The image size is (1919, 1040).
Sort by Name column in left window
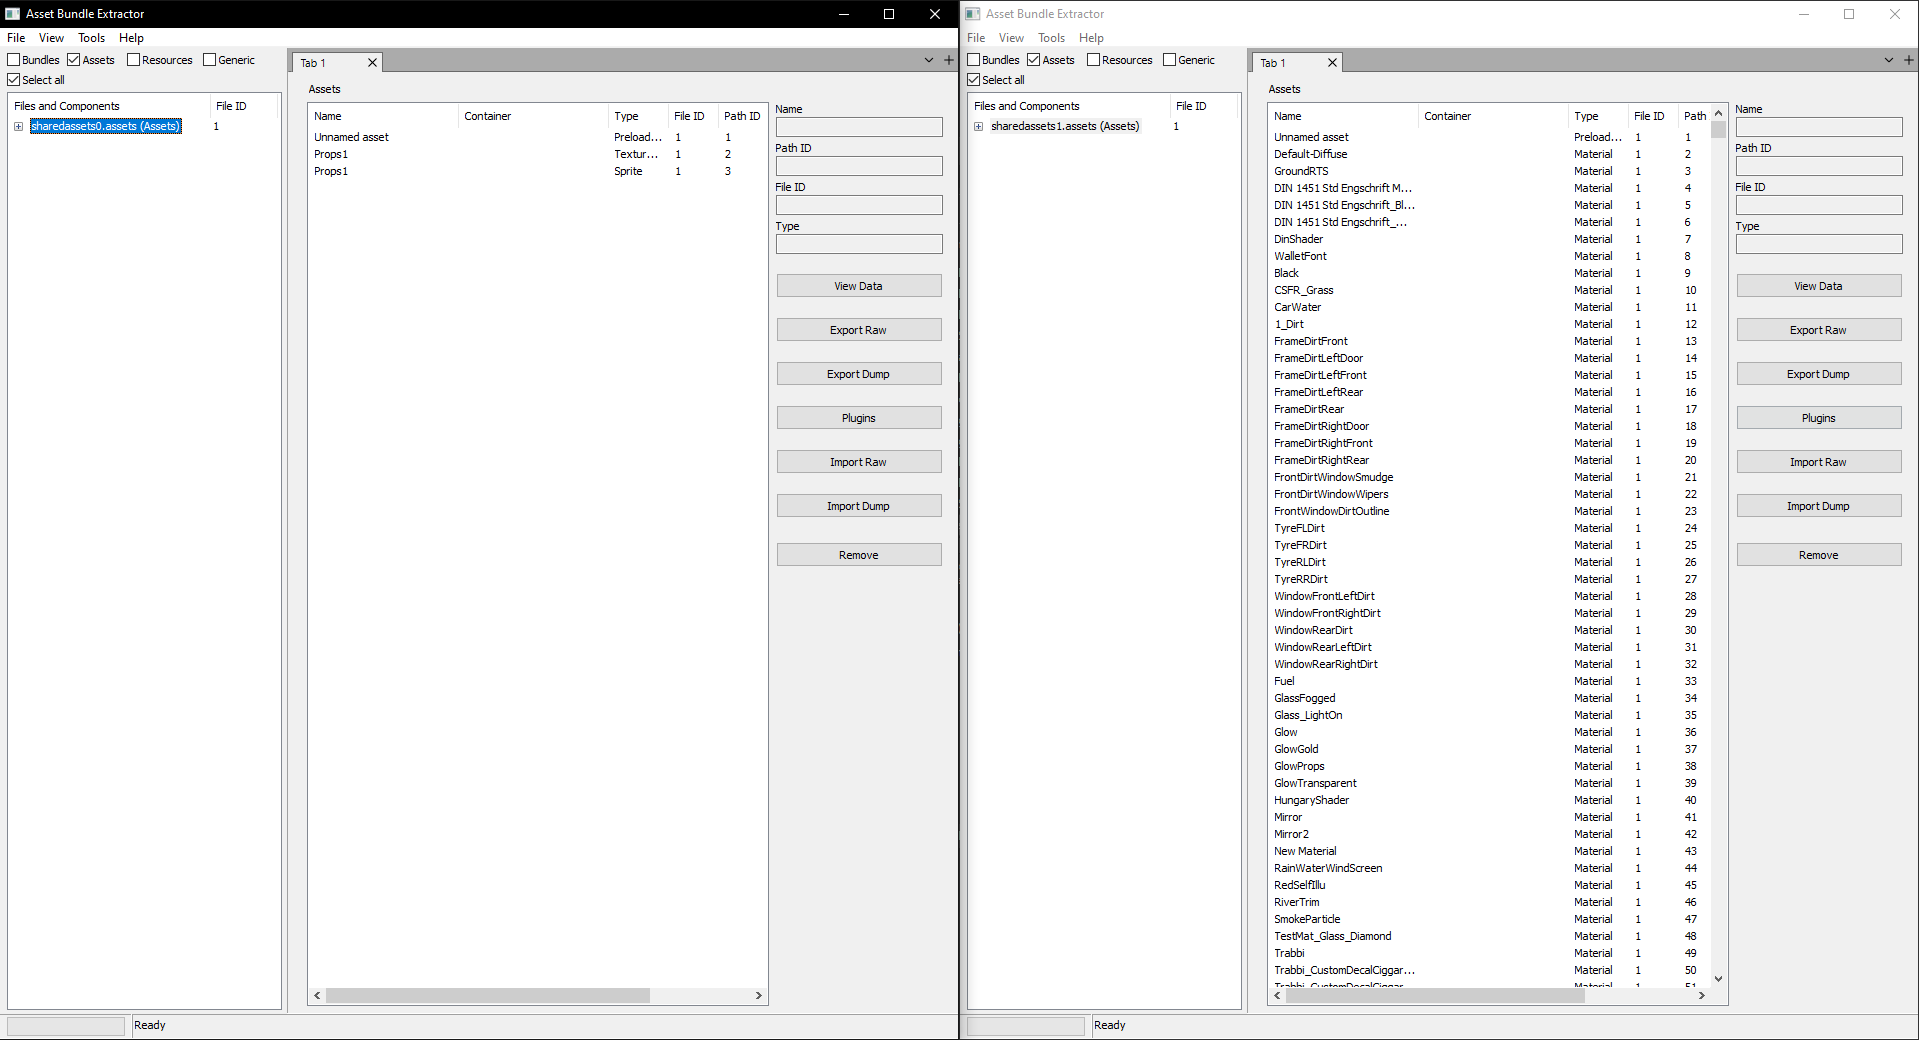pos(383,116)
